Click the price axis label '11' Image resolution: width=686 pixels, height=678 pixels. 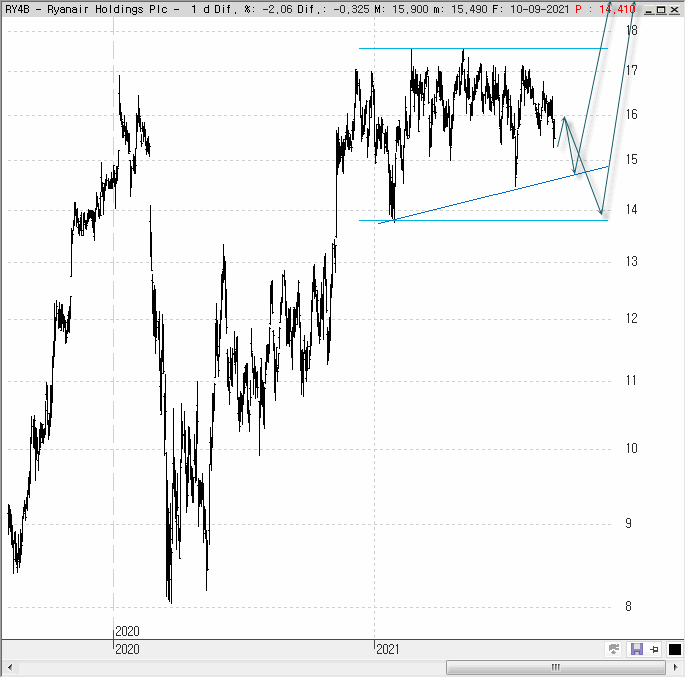pyautogui.click(x=631, y=381)
